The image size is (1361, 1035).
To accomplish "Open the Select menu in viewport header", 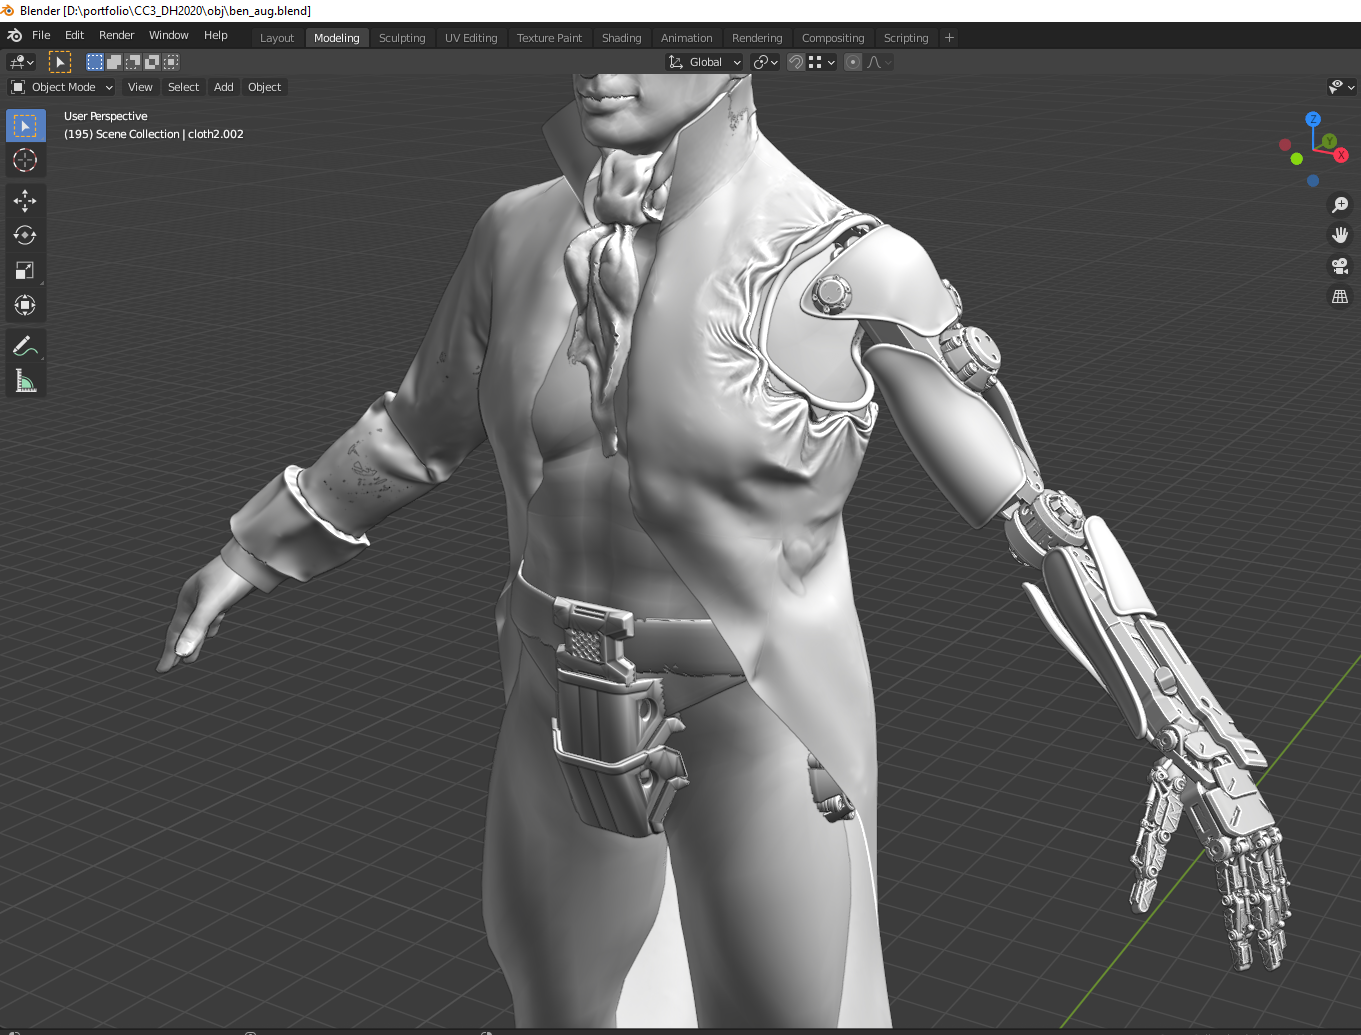I will pyautogui.click(x=183, y=87).
